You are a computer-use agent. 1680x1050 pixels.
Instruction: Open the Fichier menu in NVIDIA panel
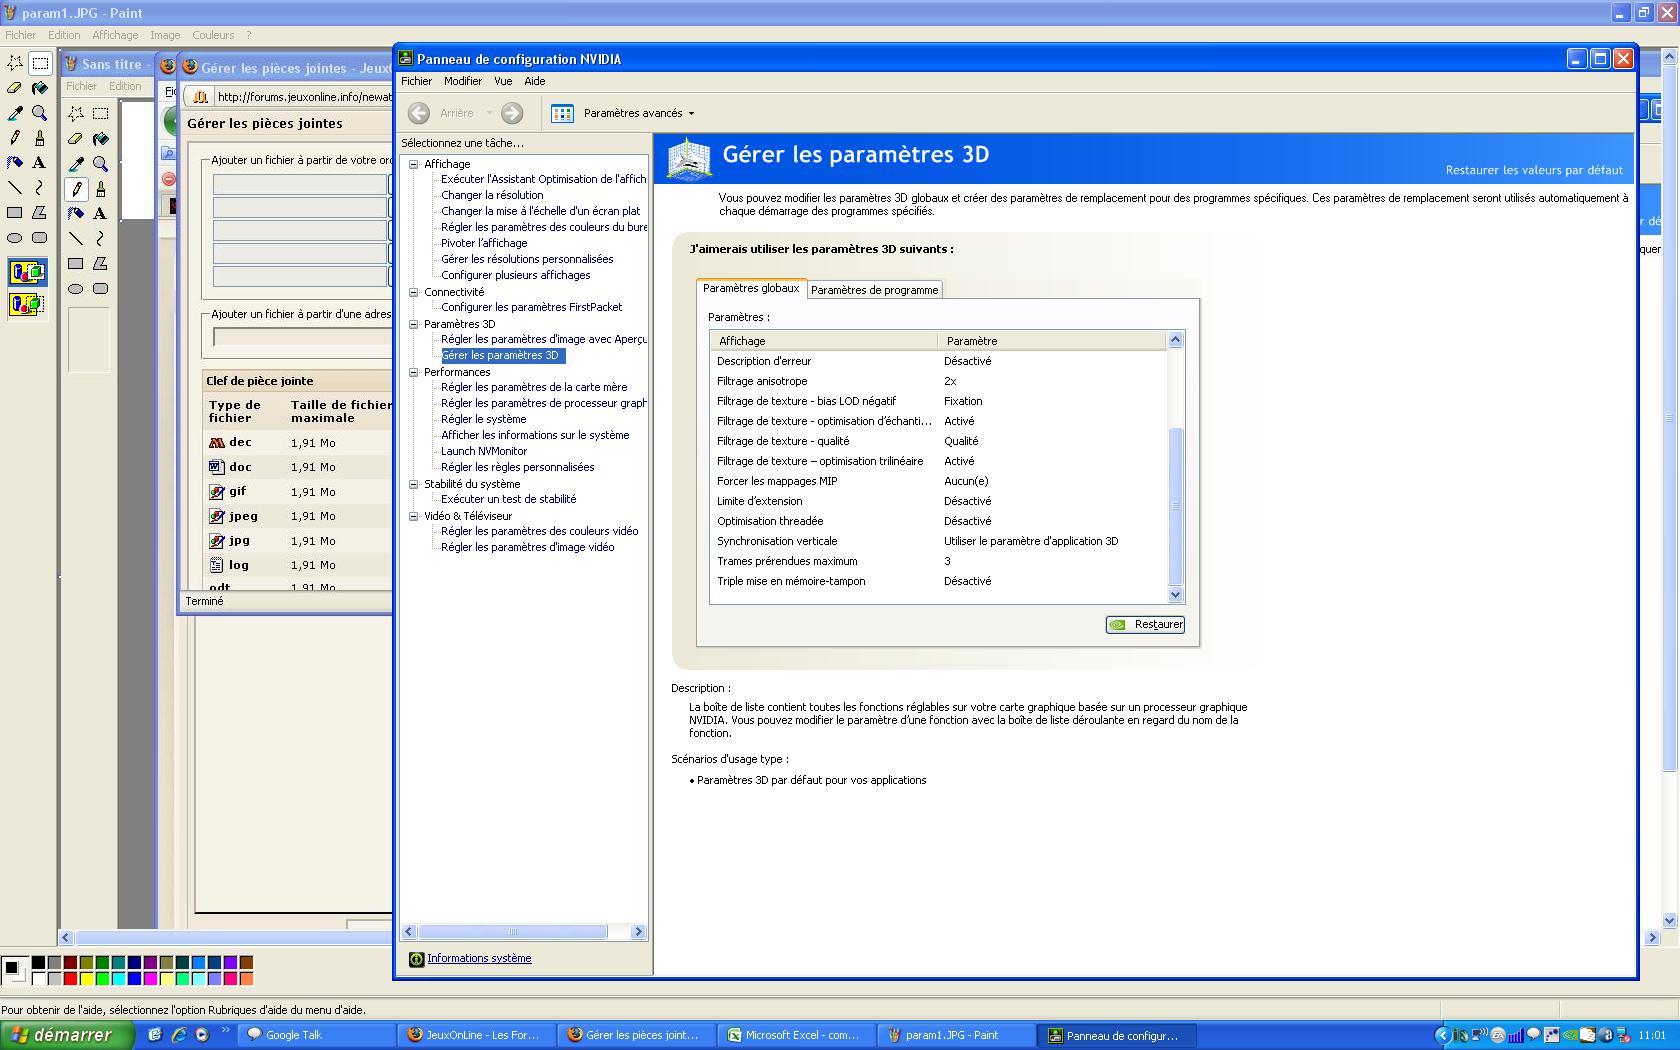click(x=416, y=81)
